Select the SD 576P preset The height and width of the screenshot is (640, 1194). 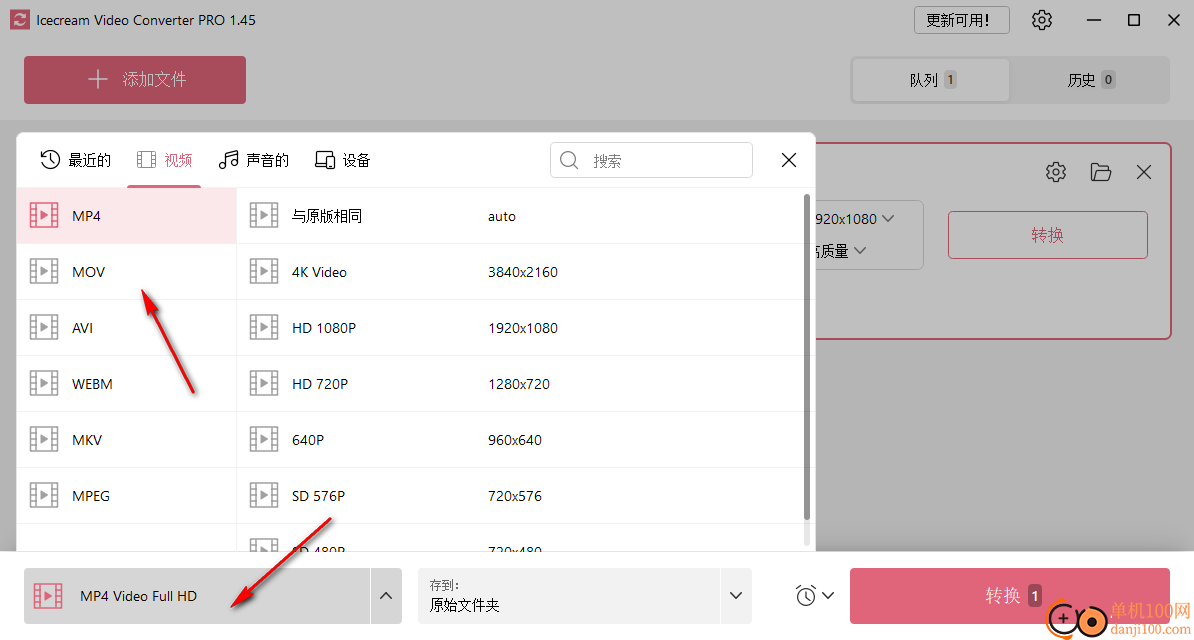(521, 495)
